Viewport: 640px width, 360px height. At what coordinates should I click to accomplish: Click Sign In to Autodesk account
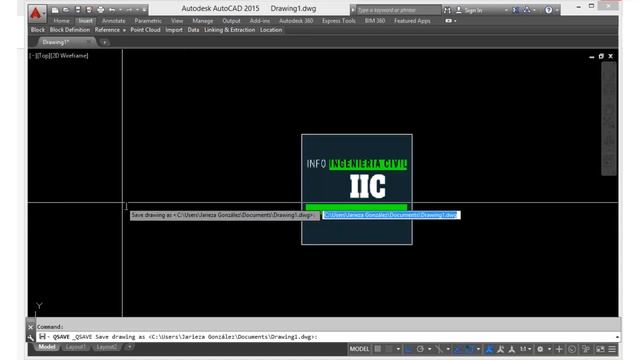pos(473,10)
